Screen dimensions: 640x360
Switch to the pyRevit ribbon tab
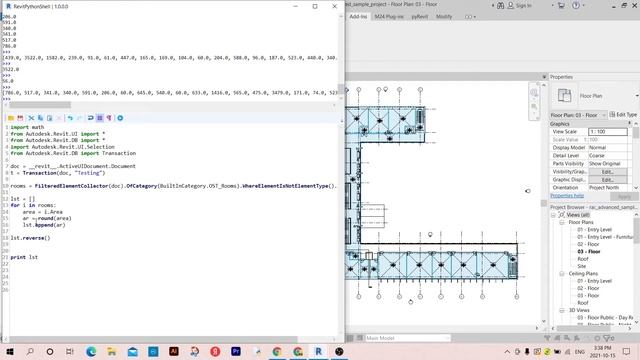point(420,17)
